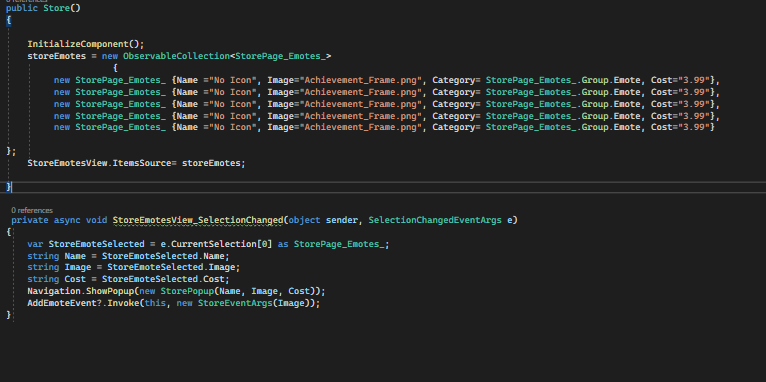Click the "object" parameter type

point(304,220)
